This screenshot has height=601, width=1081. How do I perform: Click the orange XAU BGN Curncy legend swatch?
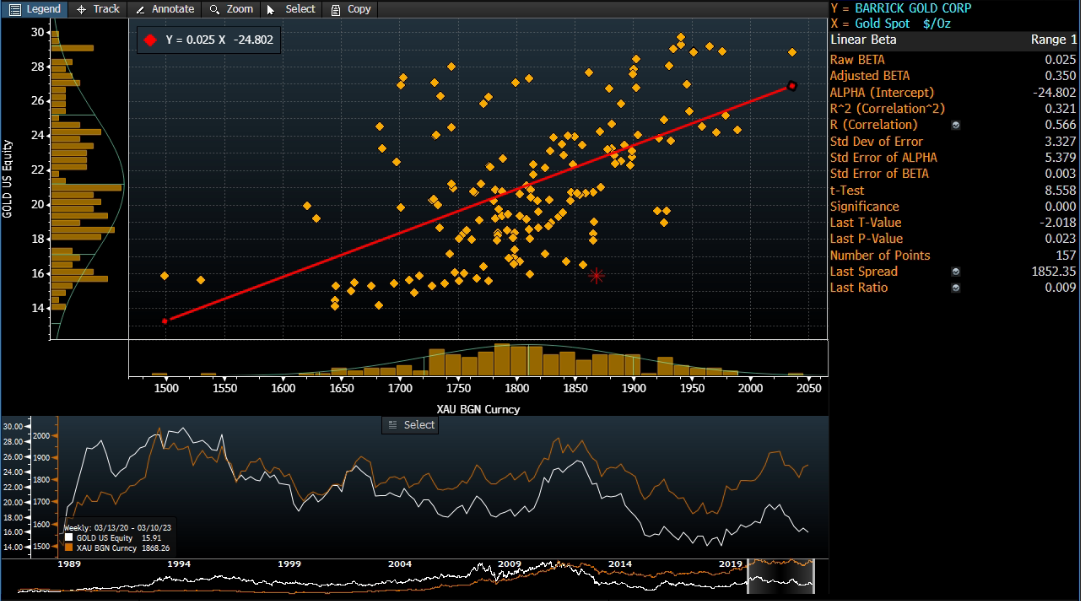coord(68,548)
